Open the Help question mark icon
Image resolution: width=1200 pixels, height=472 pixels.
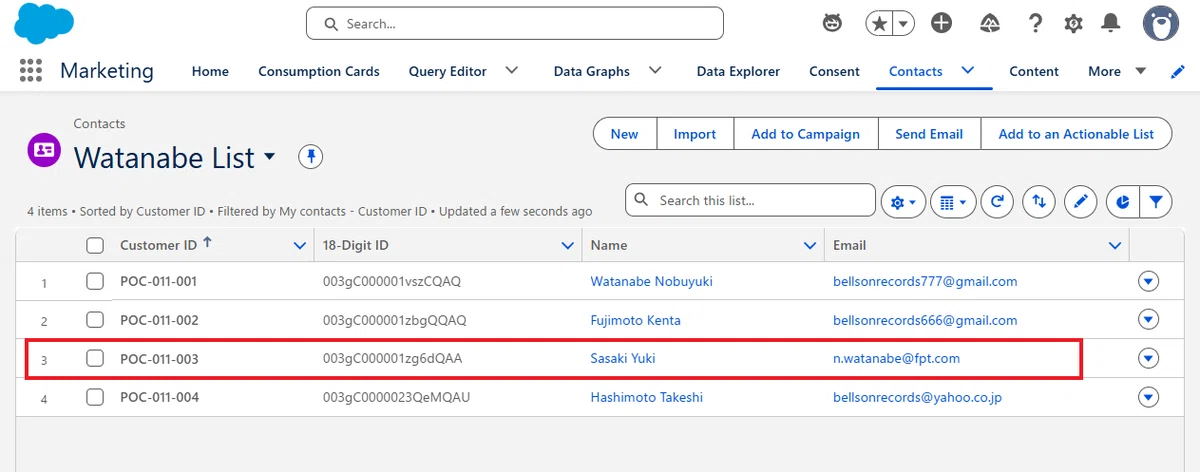[x=1035, y=23]
